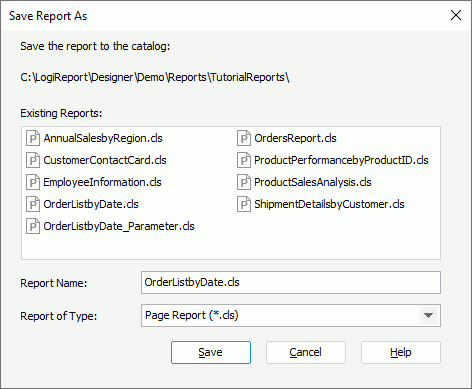Click the ProductSalesAnalysis.cls report icon
The image size is (472, 389).
tap(244, 182)
